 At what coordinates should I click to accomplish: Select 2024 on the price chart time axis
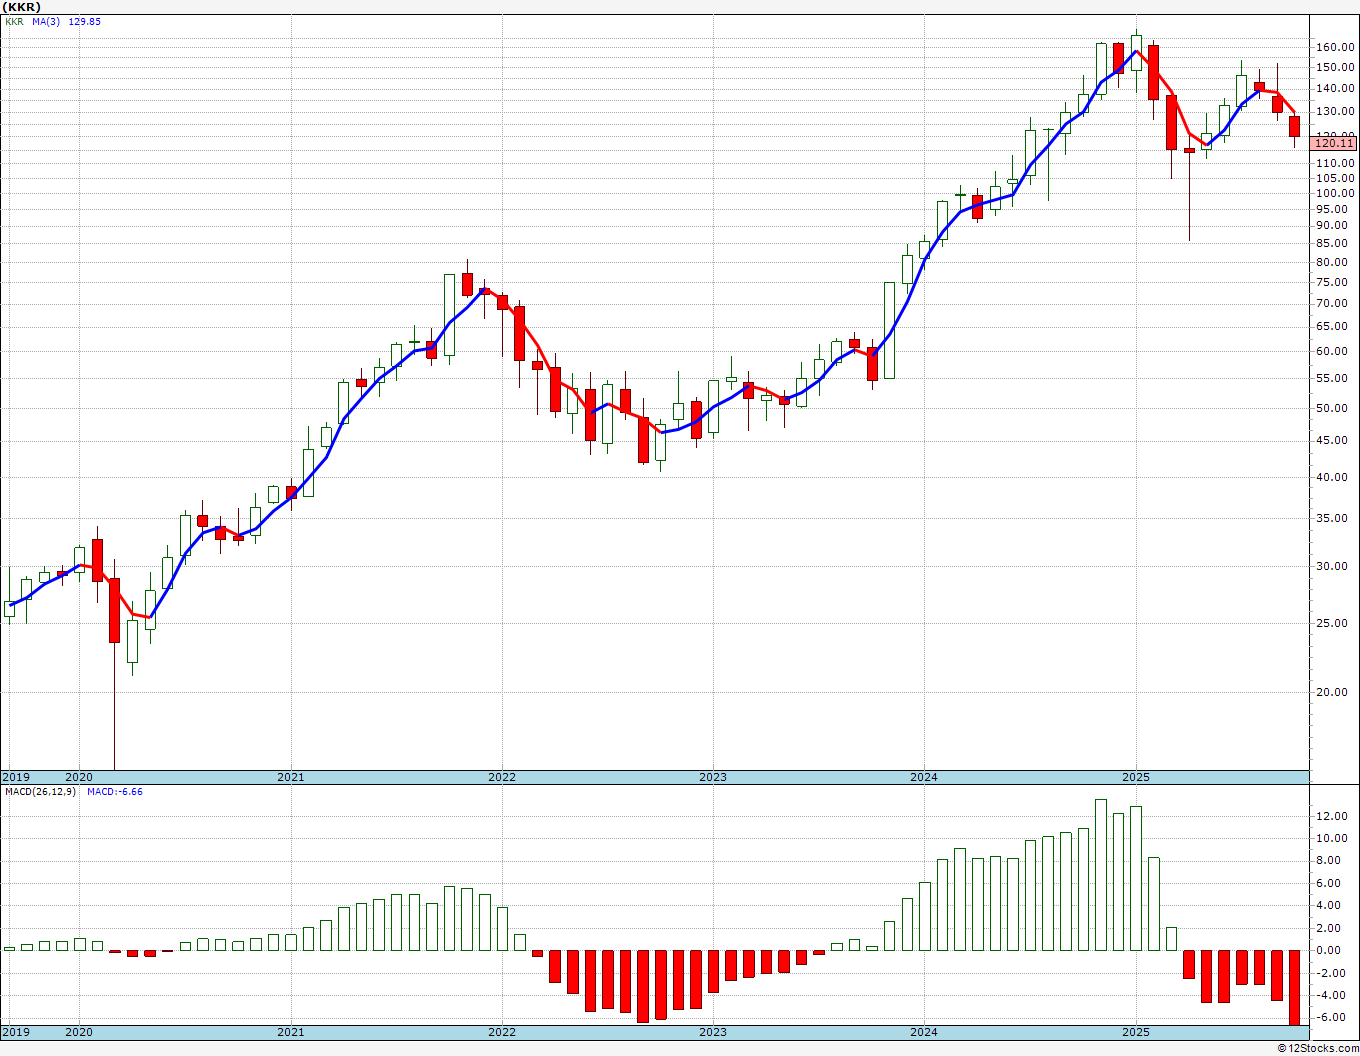click(x=924, y=777)
